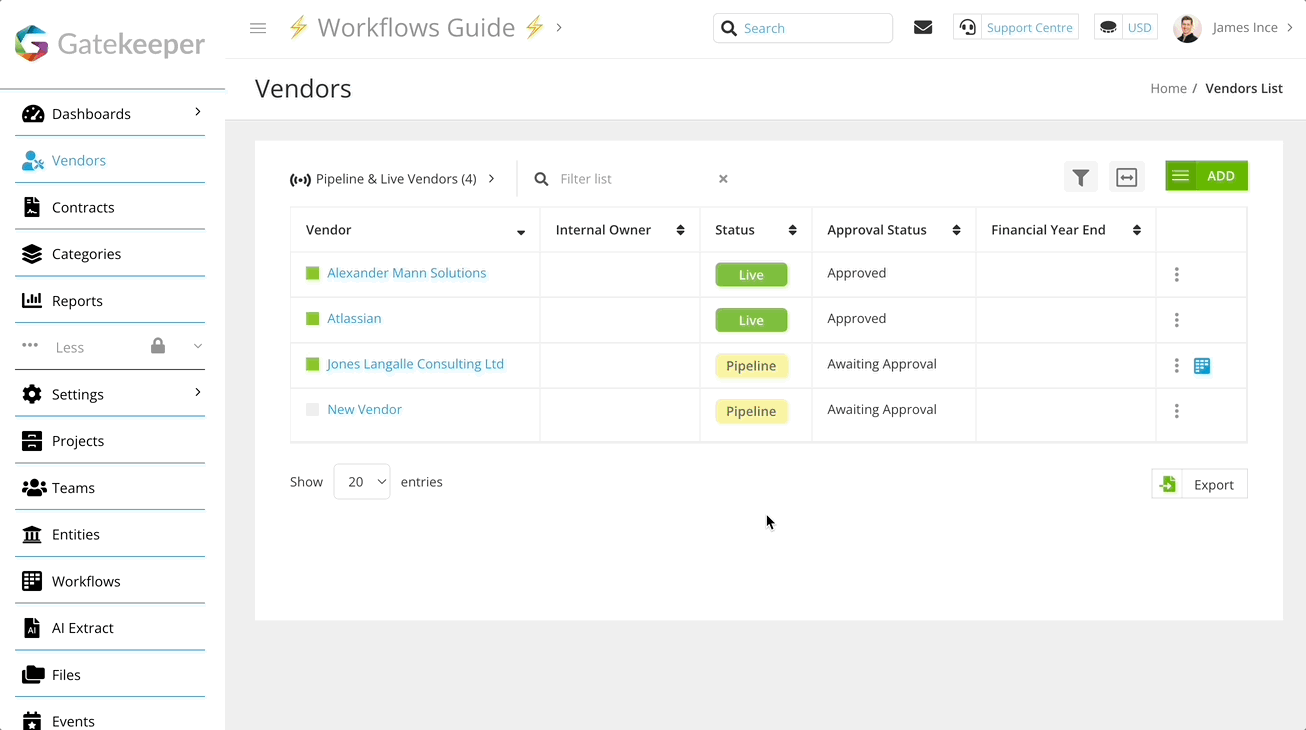Open the Show entries dropdown
The height and width of the screenshot is (730, 1306).
point(362,481)
